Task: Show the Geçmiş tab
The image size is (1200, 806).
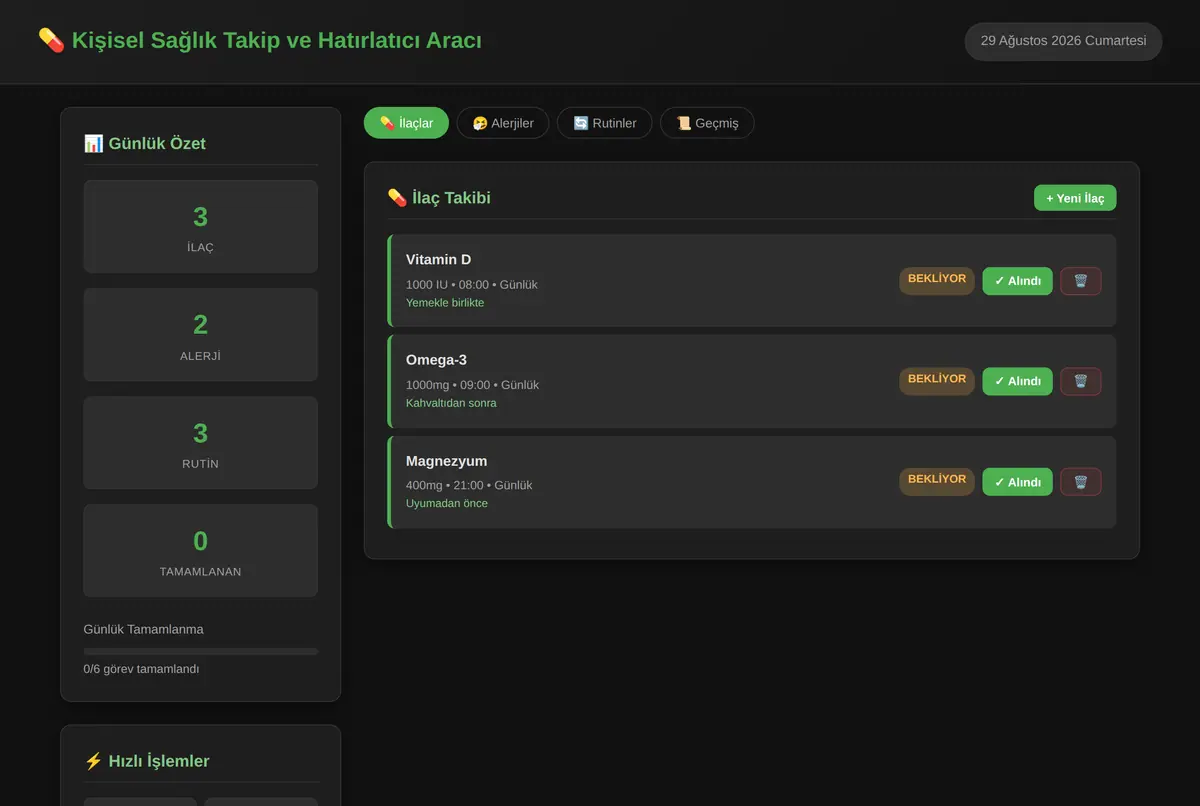Action: 707,123
